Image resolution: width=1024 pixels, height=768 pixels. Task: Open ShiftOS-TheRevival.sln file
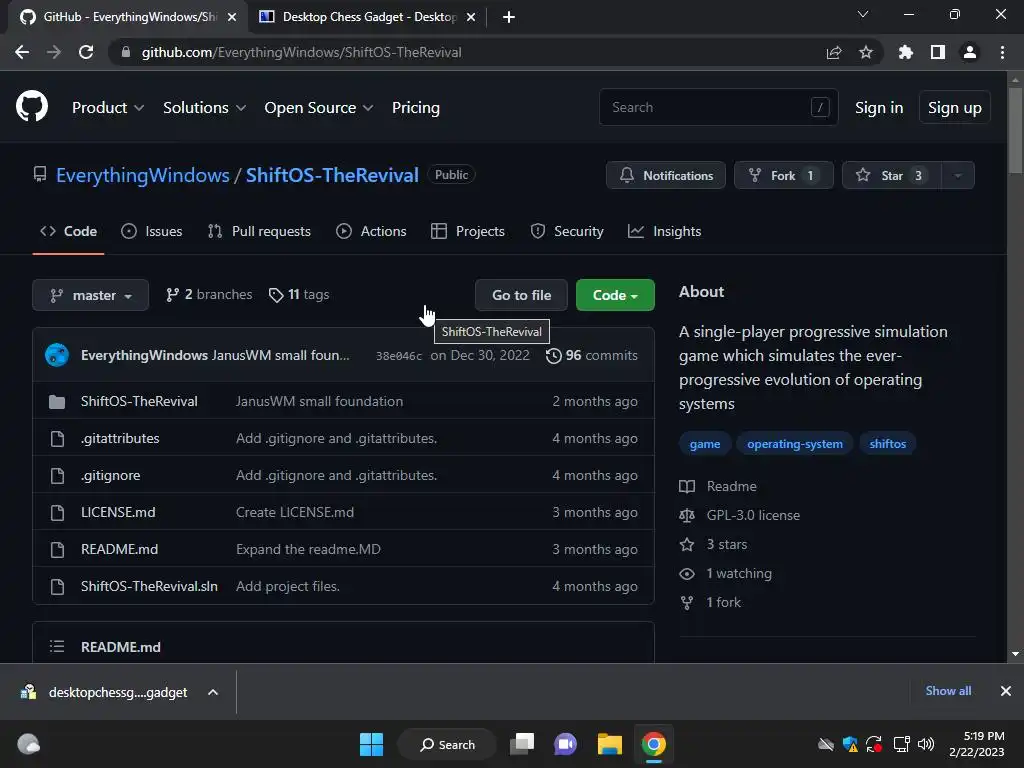click(149, 586)
